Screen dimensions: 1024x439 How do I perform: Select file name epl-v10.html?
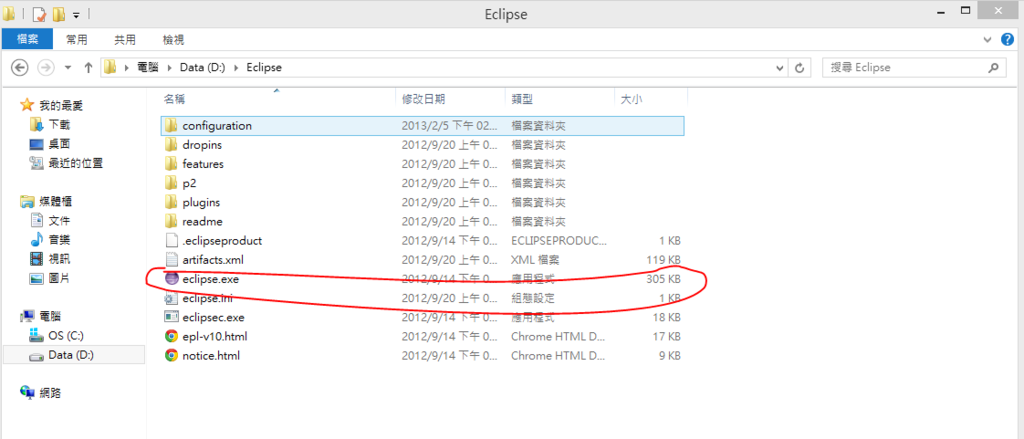(x=215, y=336)
